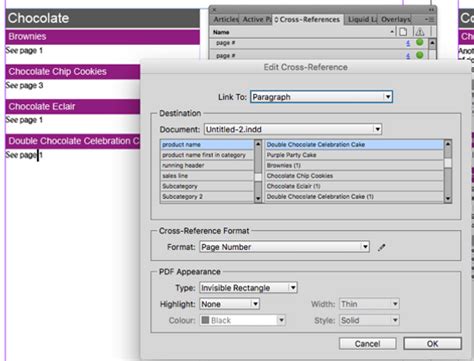Click 'See page 1' text under Chocolate Eclair
Viewport: 474px width, 361px height.
coord(24,120)
